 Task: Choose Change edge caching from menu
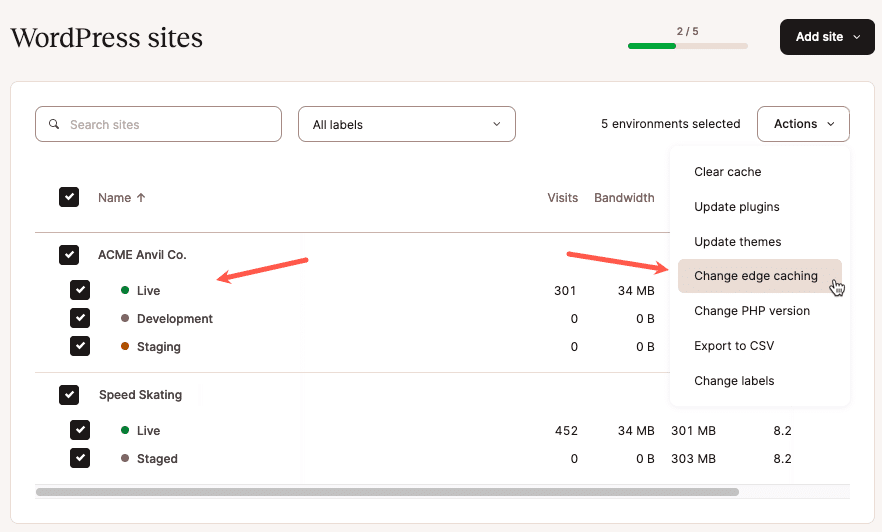tap(756, 276)
